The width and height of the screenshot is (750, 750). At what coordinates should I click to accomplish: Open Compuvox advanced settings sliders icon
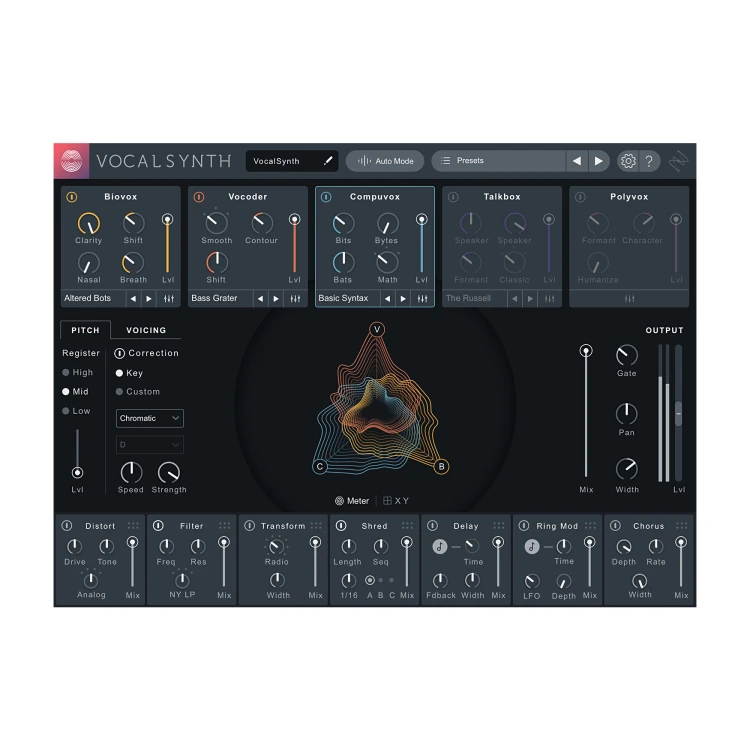pyautogui.click(x=422, y=298)
